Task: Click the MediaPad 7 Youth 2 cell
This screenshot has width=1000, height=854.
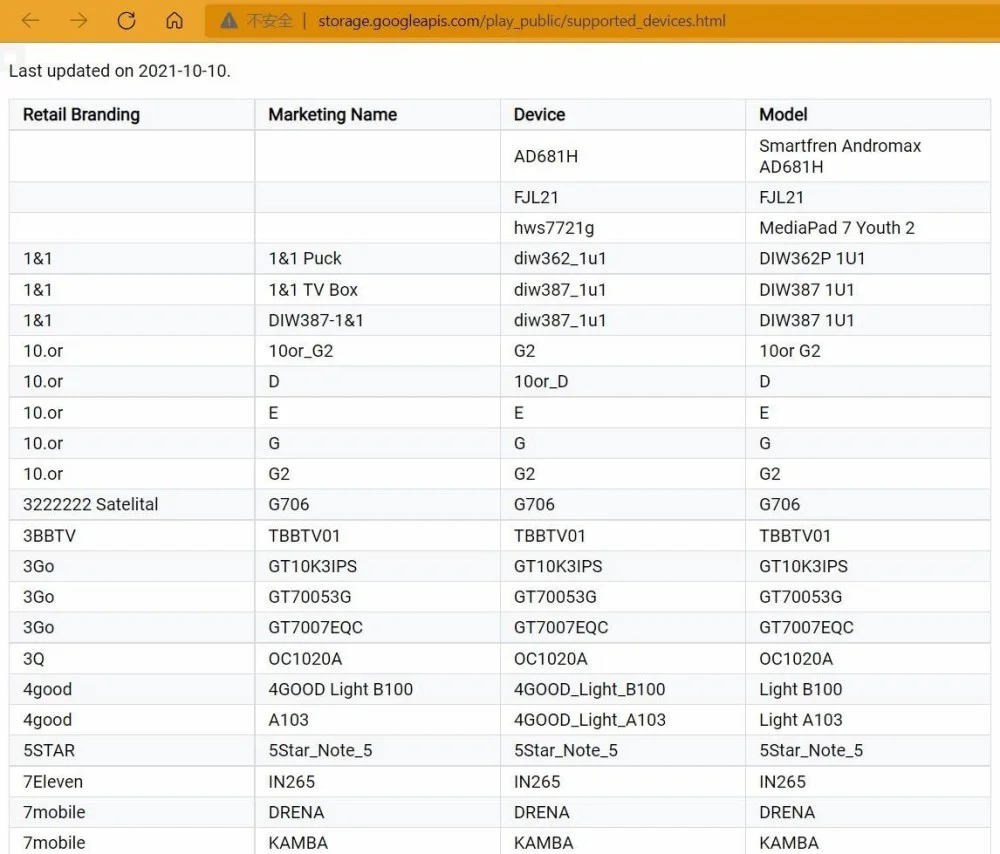Action: pos(868,228)
